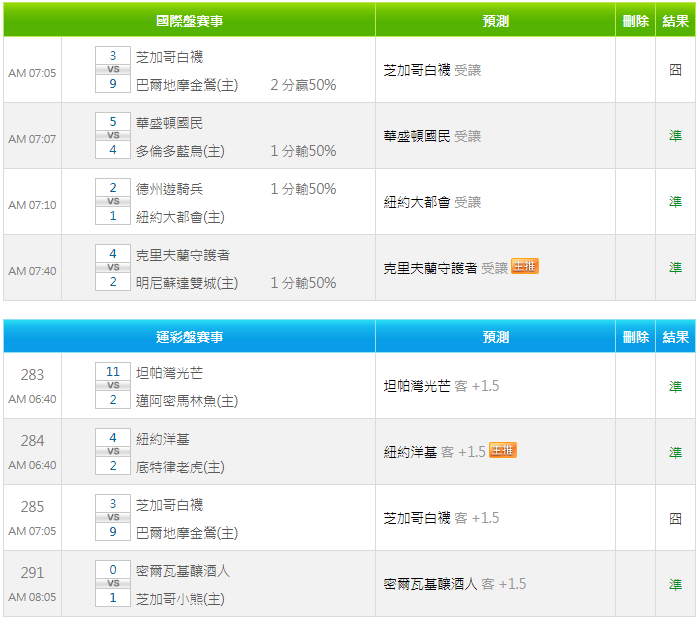
Task: Click 2 分贏50% handicap text
Action: pyautogui.click(x=303, y=85)
